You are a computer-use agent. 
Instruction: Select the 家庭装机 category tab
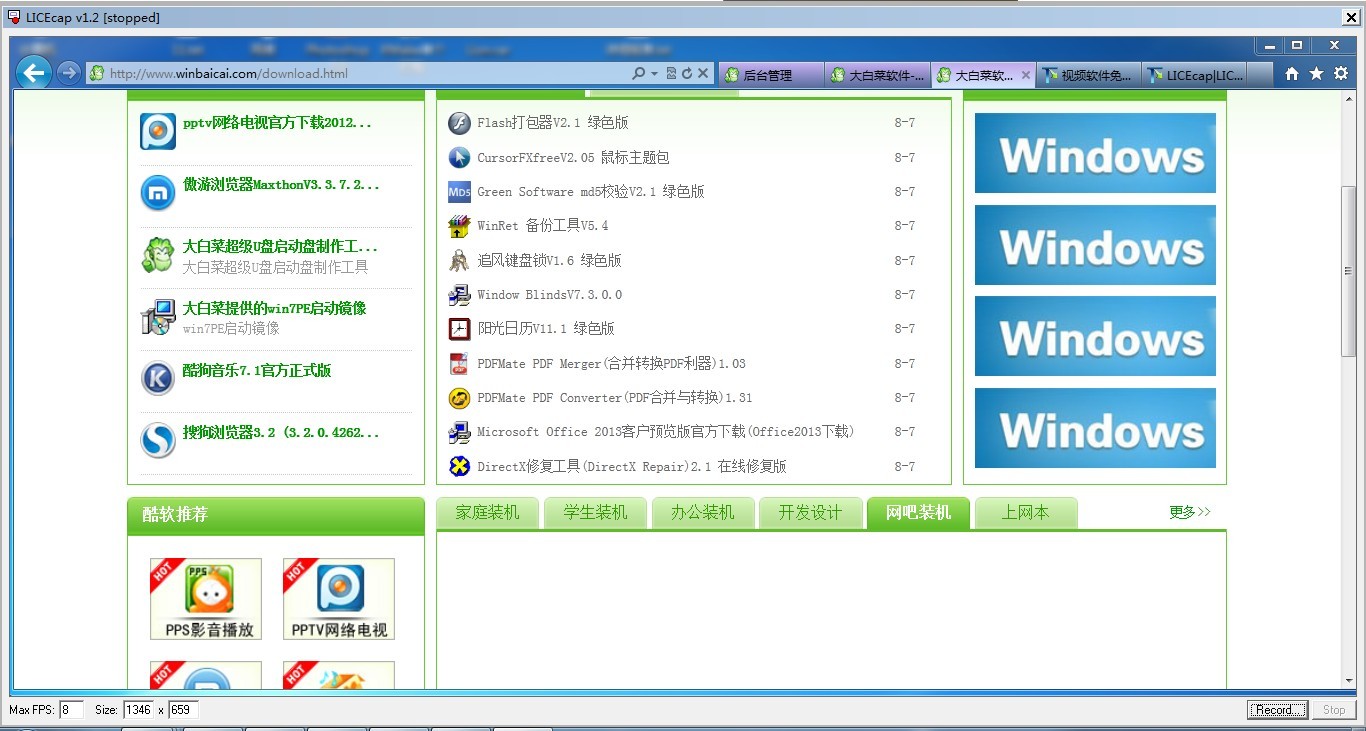pos(487,513)
